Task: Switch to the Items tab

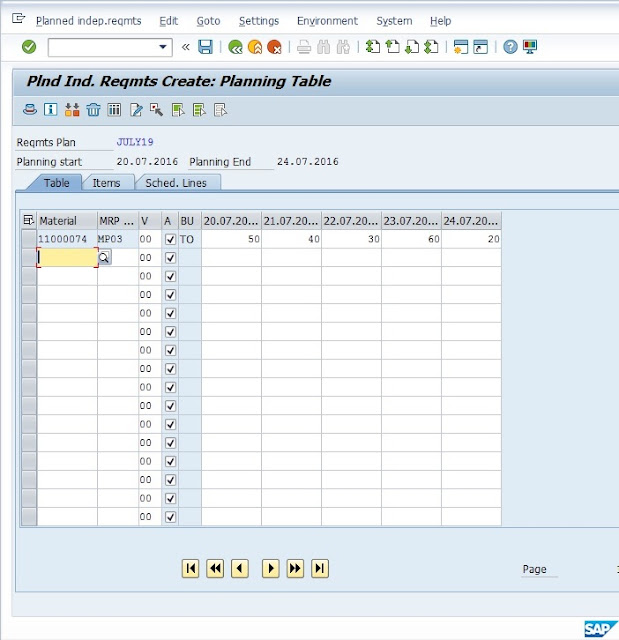Action: tap(106, 183)
